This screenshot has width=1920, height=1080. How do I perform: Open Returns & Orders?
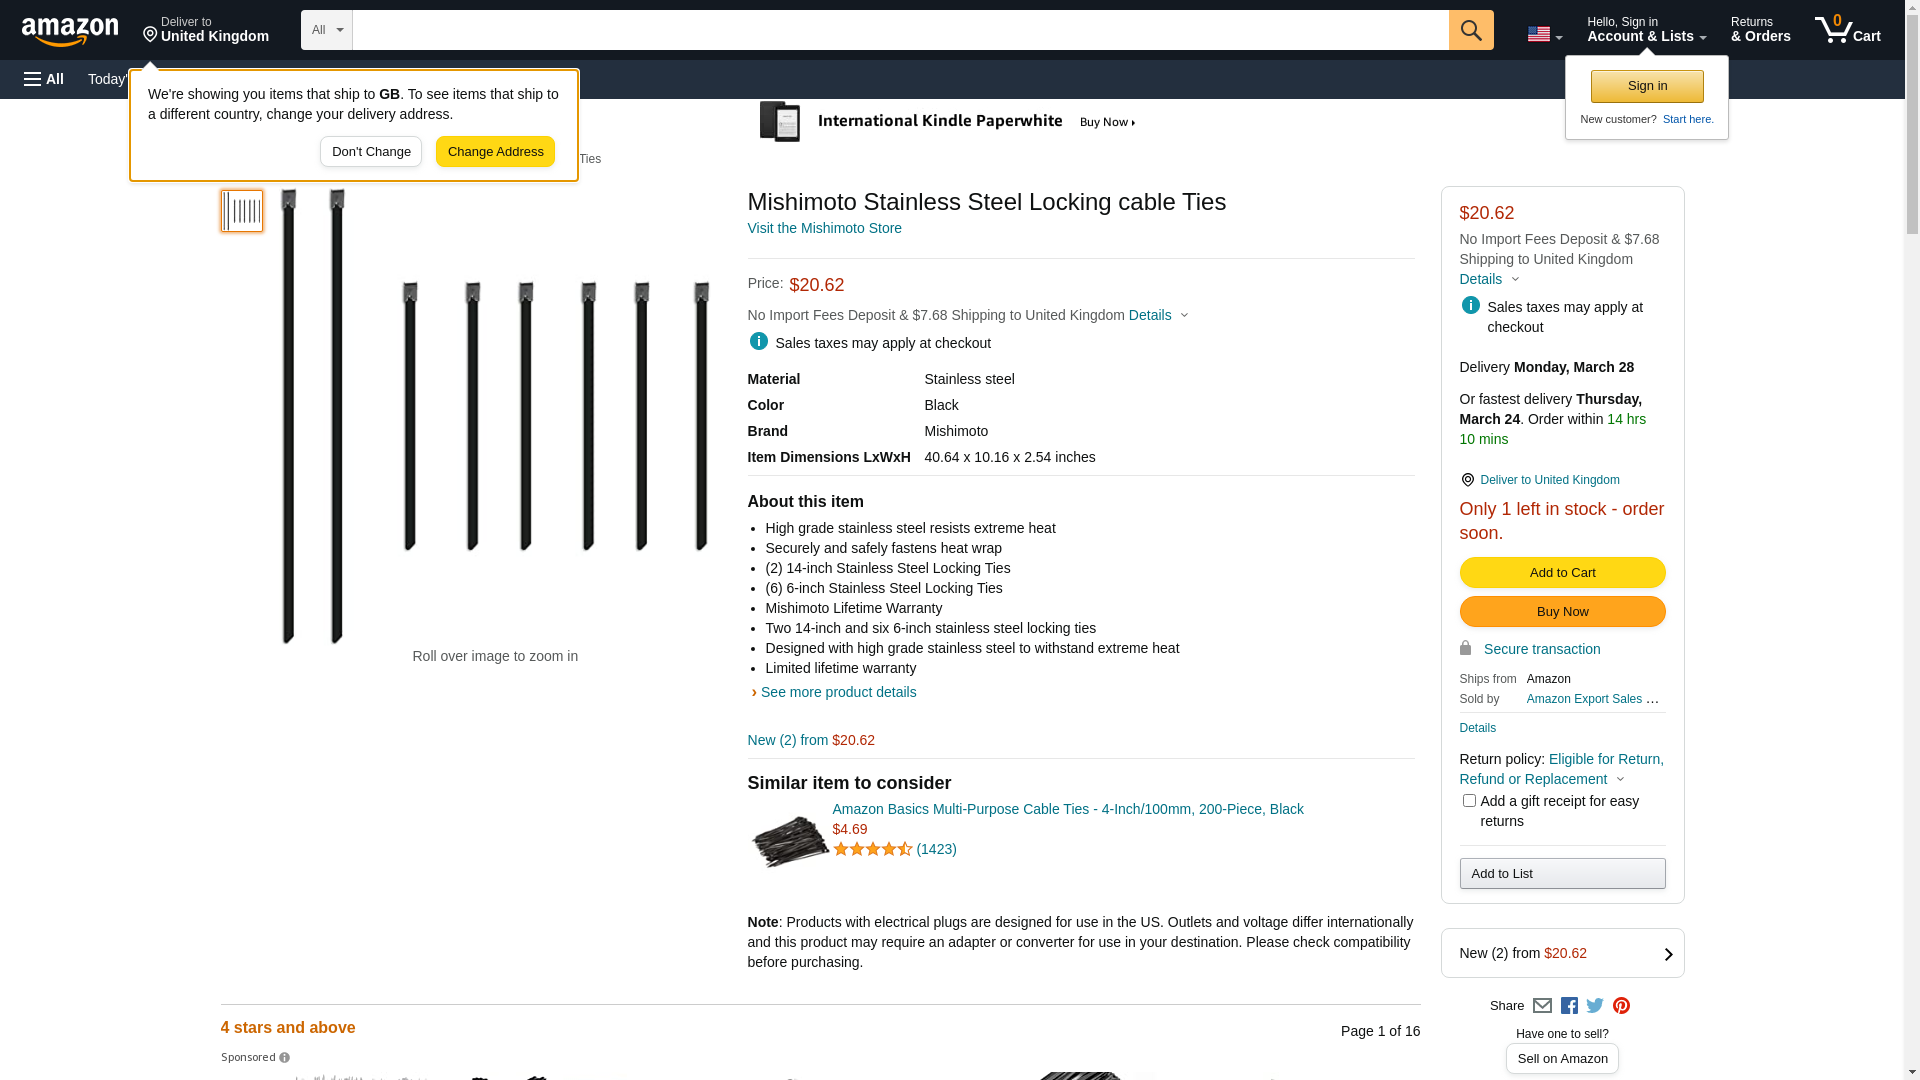coord(1760,30)
